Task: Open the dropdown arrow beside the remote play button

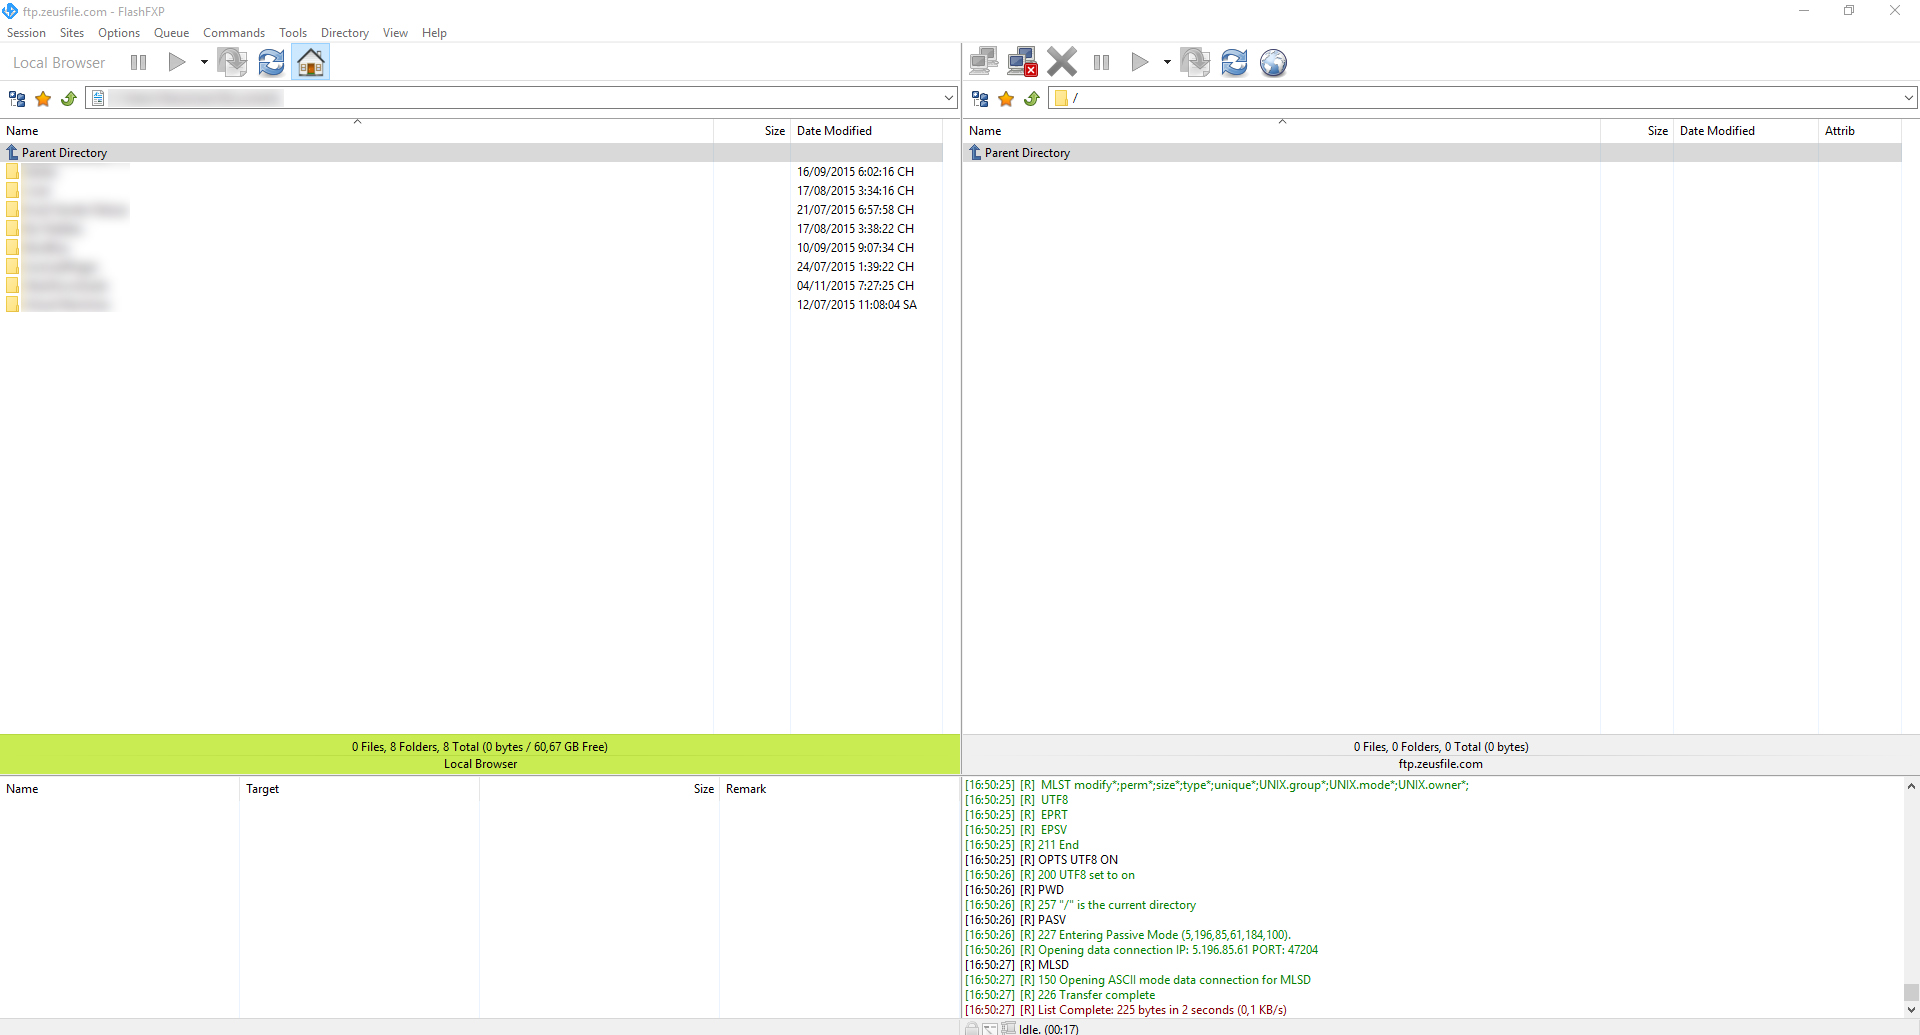Action: [x=1167, y=62]
